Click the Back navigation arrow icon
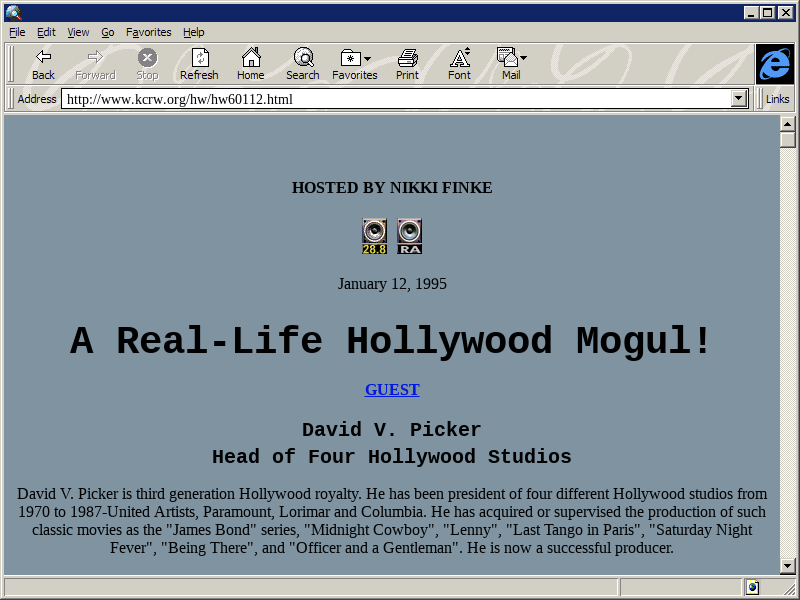Screen dimensions: 800x600 pos(43,58)
